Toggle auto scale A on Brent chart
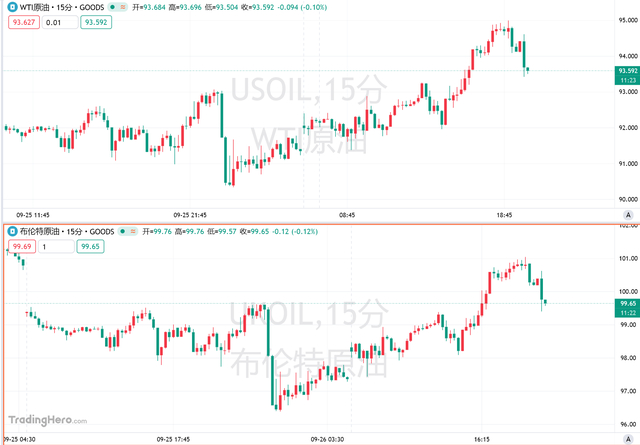The width and height of the screenshot is (640, 445). 628,439
